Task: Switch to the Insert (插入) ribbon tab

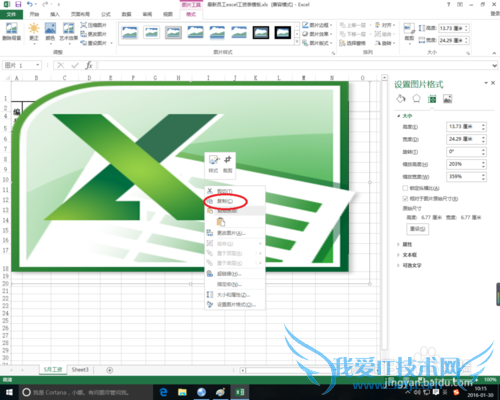Action: [55, 14]
